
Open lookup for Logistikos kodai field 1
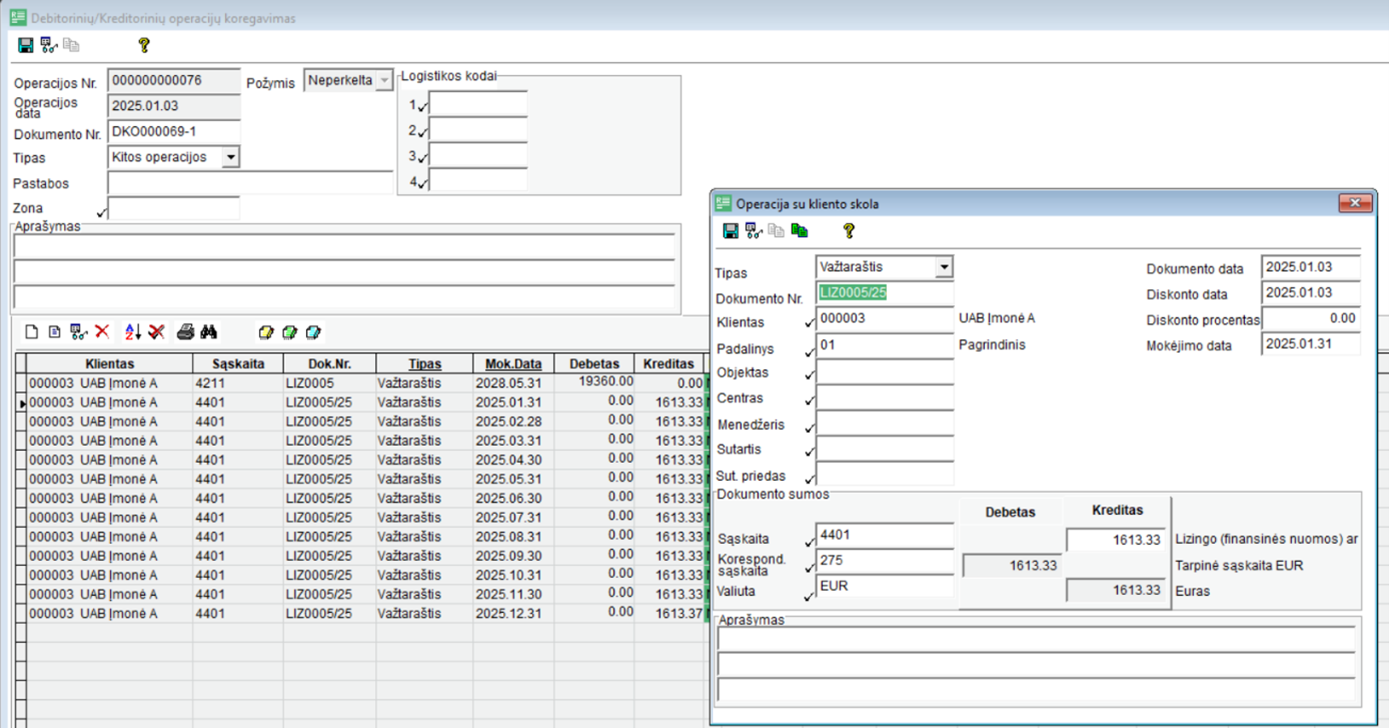click(x=423, y=106)
